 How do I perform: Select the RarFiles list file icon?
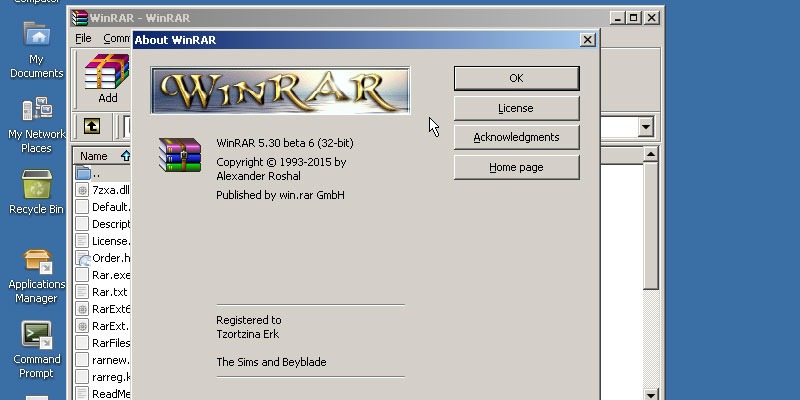coord(82,343)
